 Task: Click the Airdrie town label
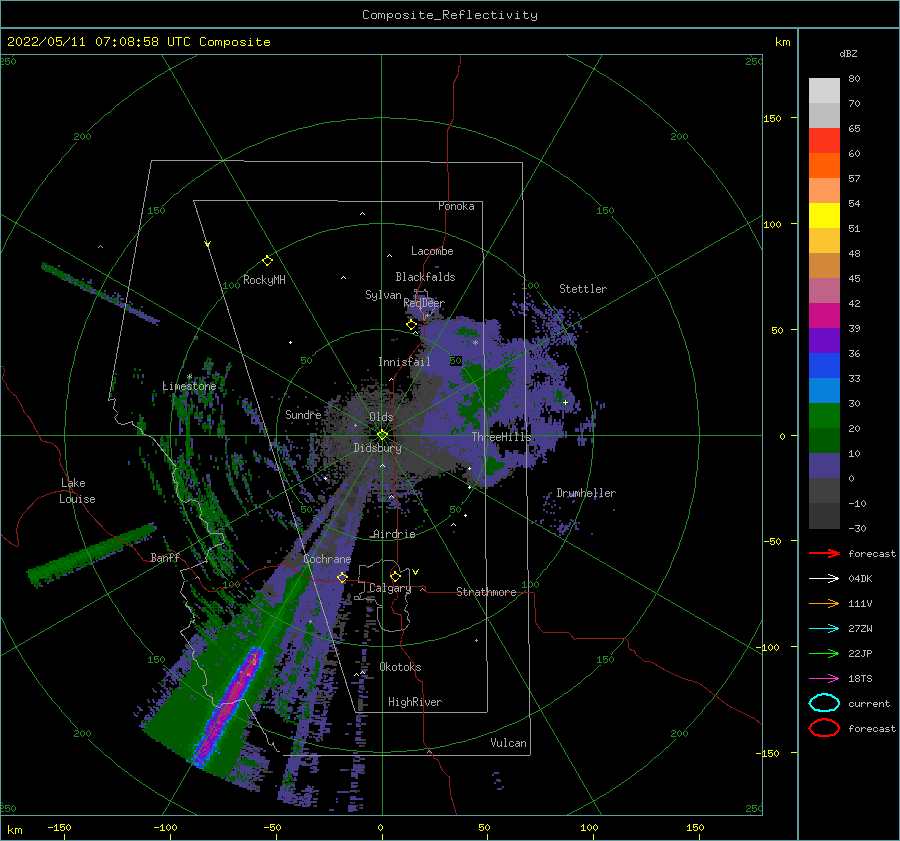394,534
